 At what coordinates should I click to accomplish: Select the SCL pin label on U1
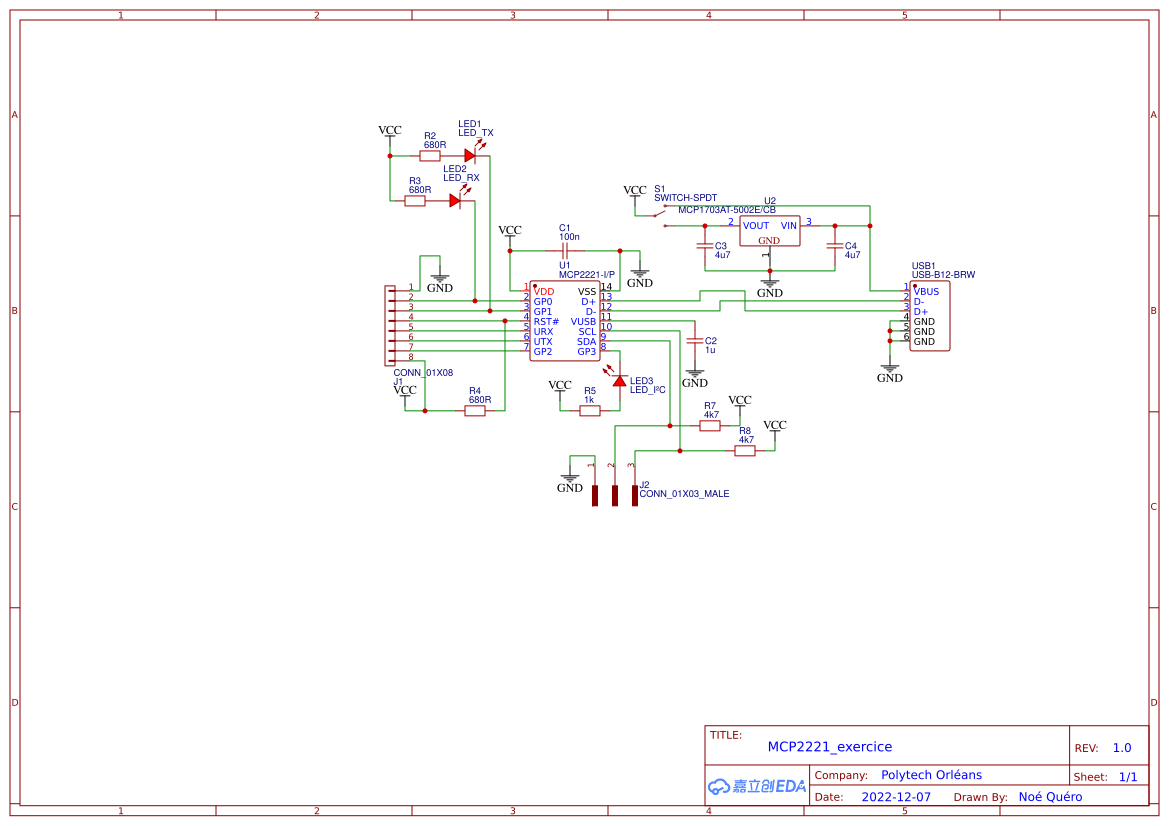click(x=587, y=331)
